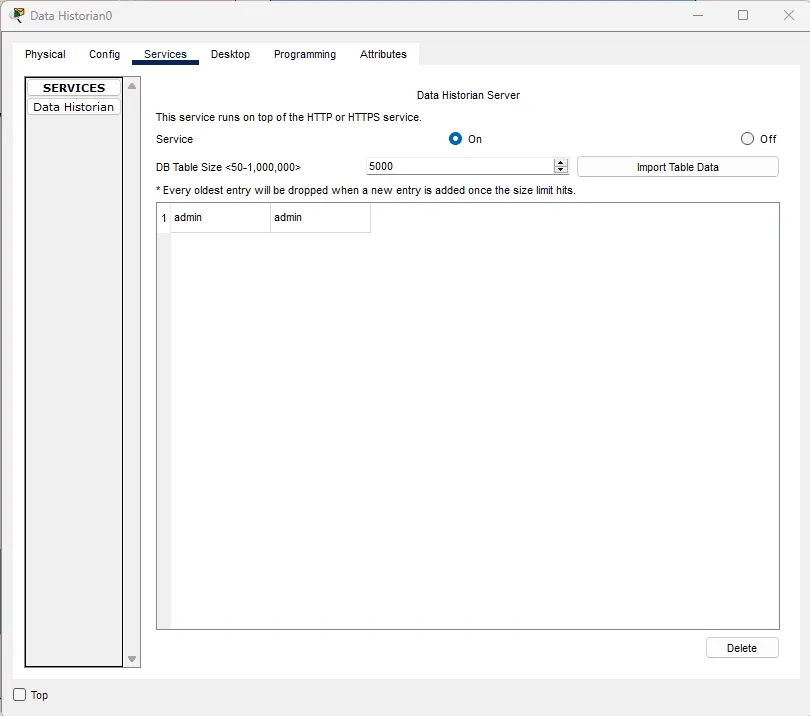Viewport: 810px width, 716px height.
Task: Decrease DB Table Size with the down stepper arrow
Action: (x=560, y=170)
